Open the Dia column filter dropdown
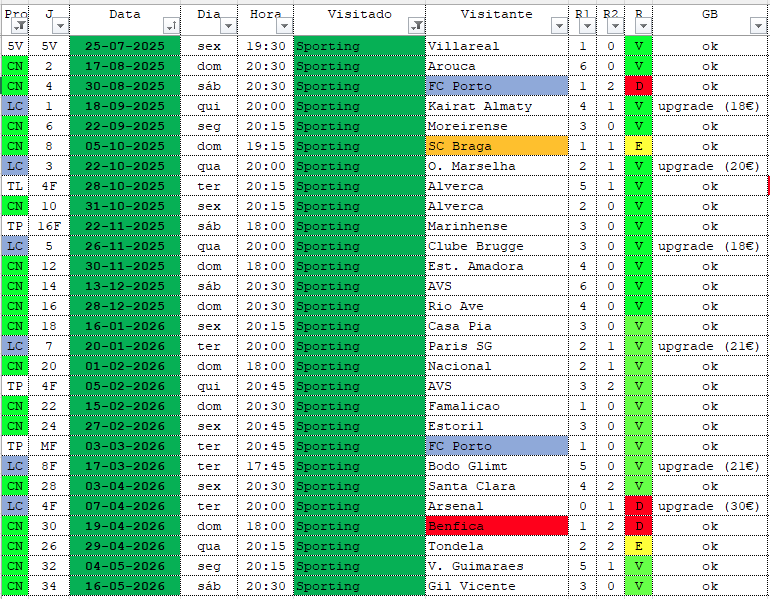This screenshot has height=599, width=770. coord(228,26)
